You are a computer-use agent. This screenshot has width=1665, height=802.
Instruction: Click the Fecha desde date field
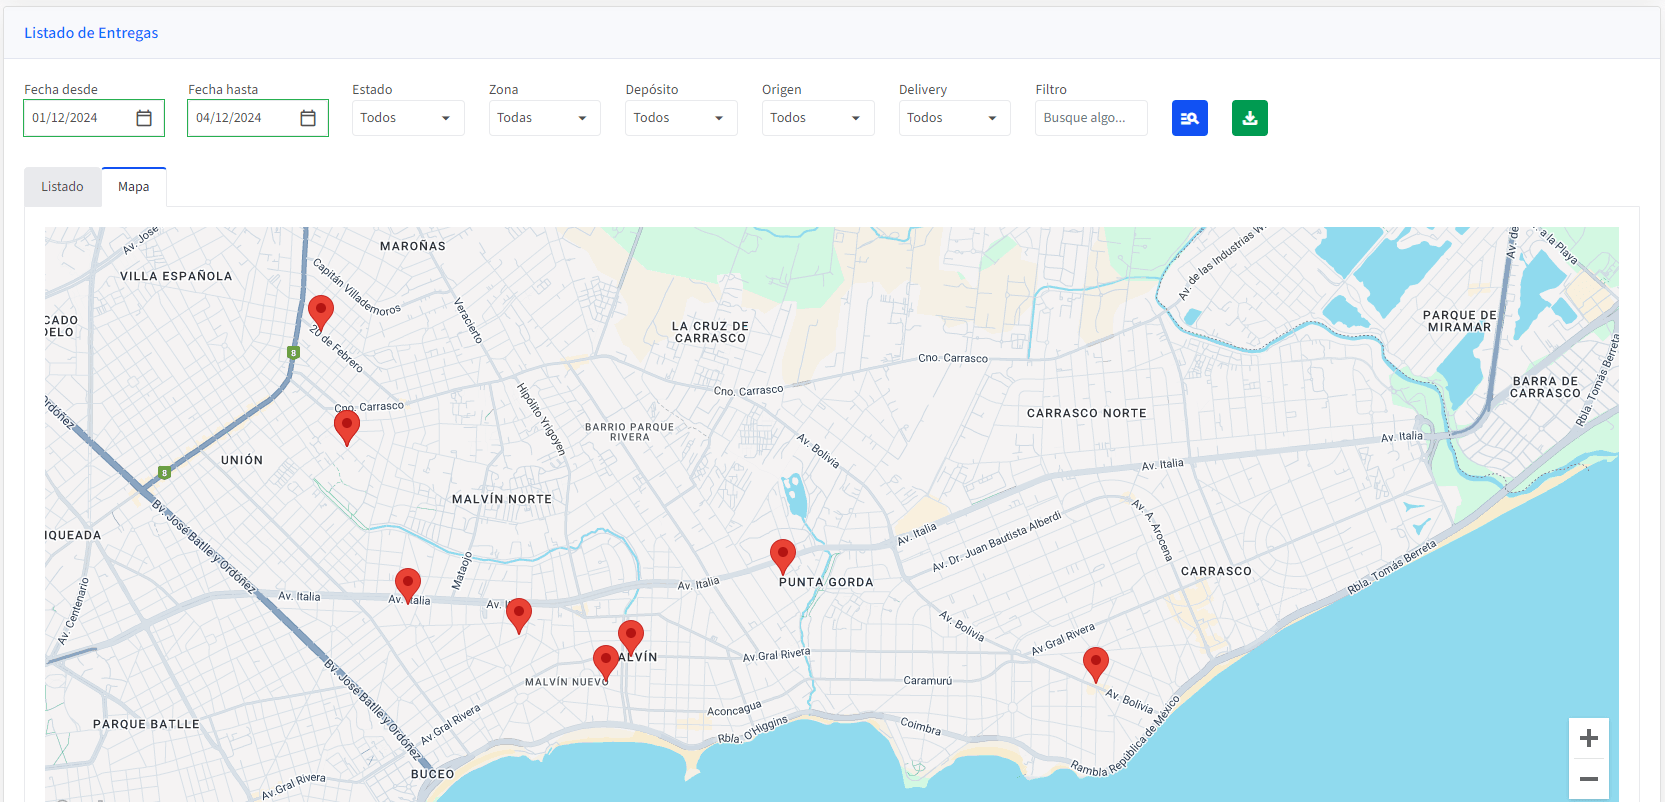(x=78, y=118)
